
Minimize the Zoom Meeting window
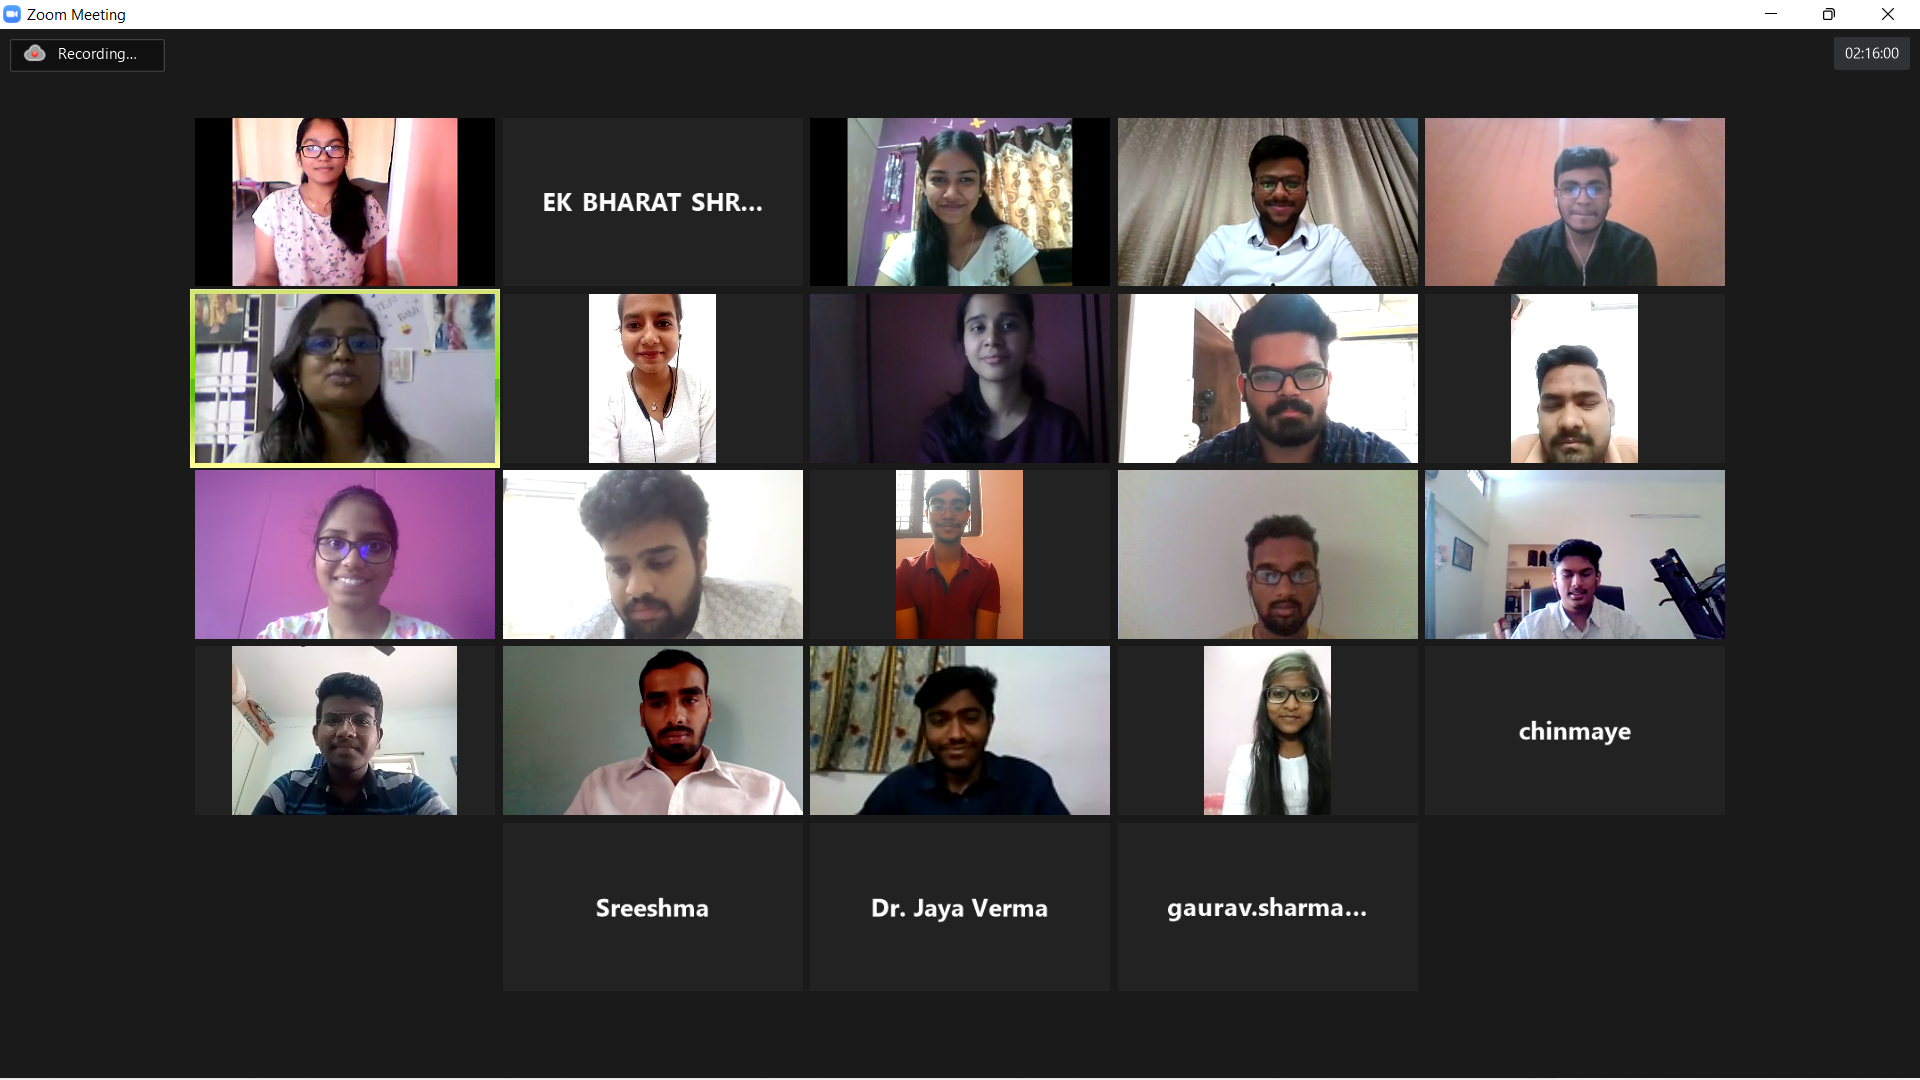[x=1771, y=14]
